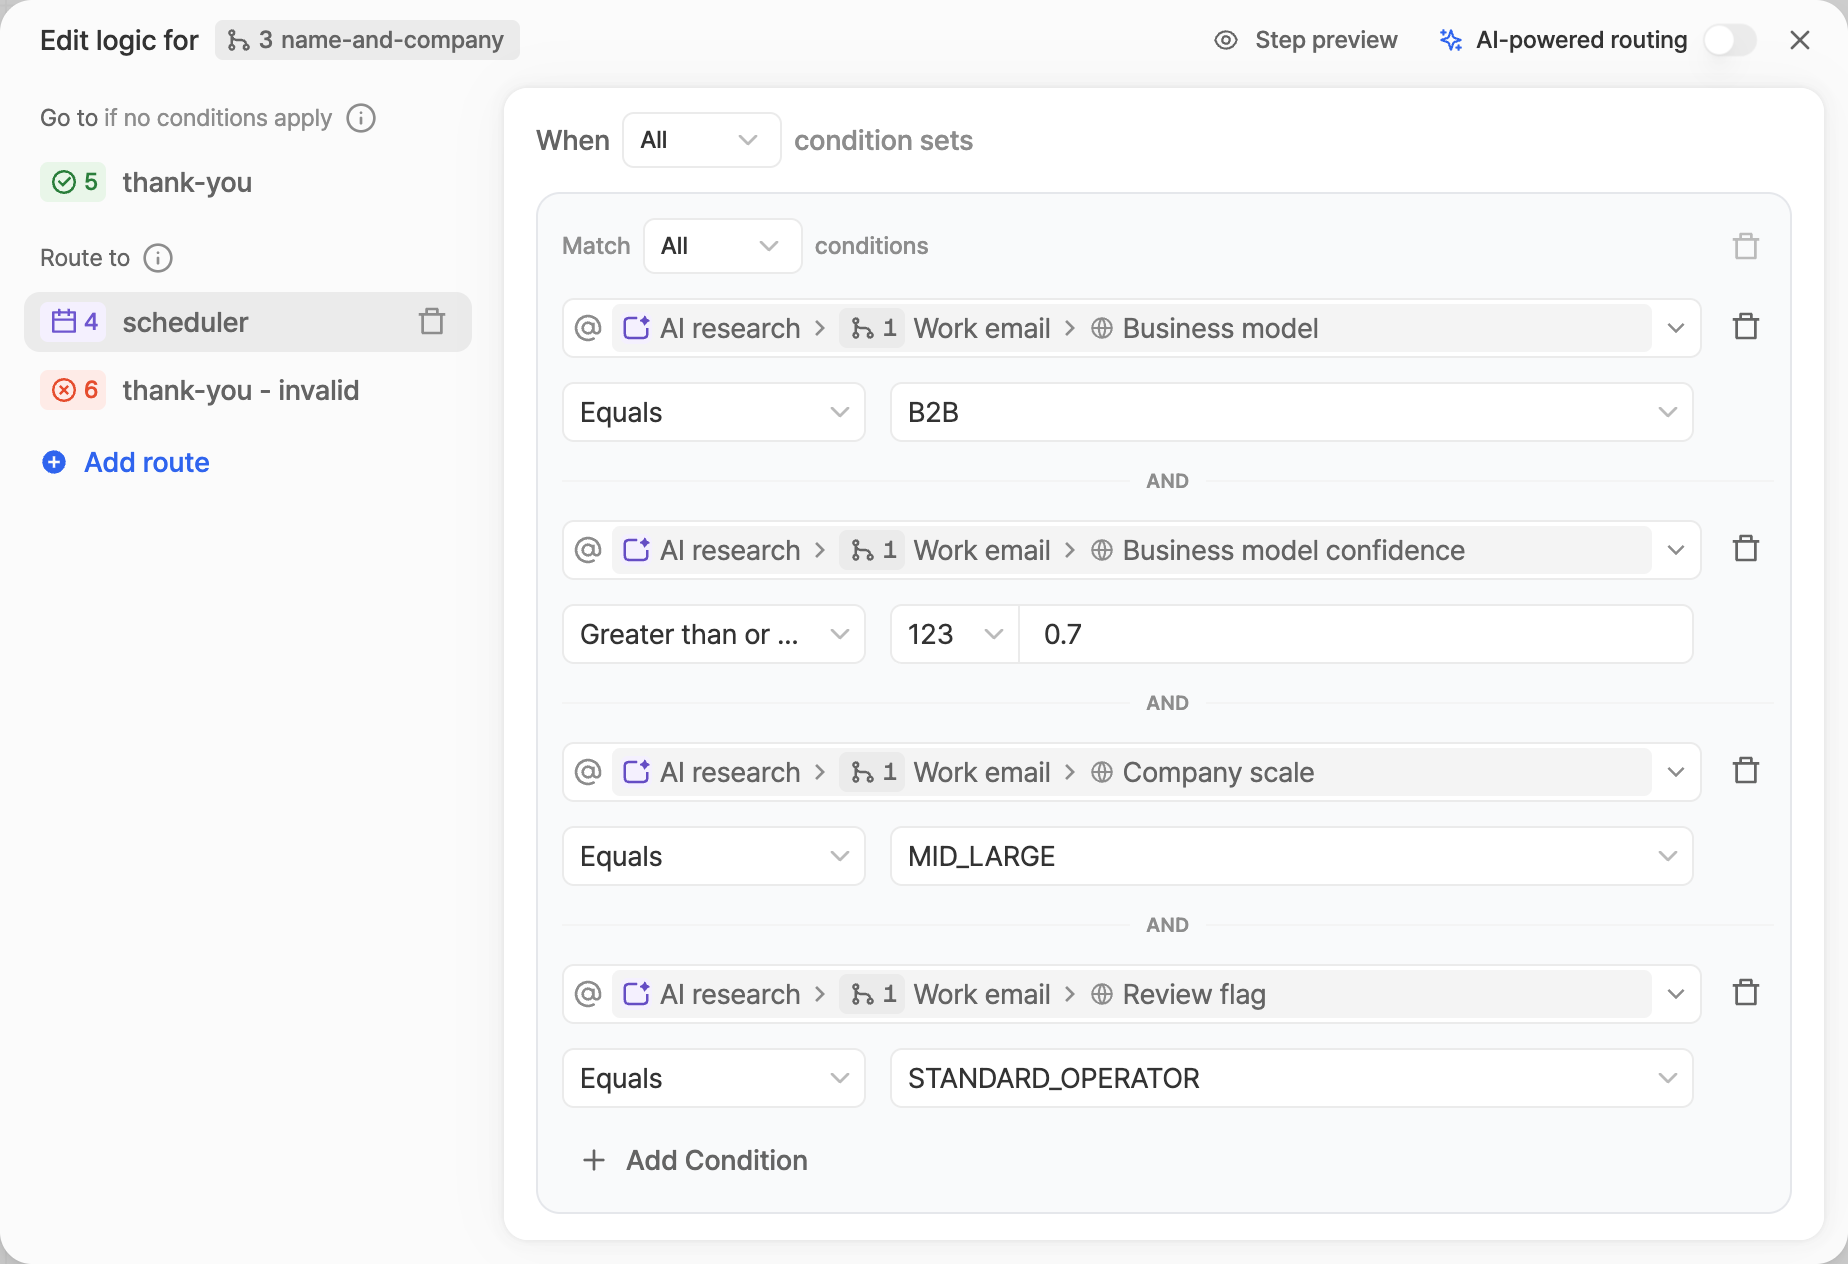1848x1264 pixels.
Task: Click the 3 name-and-company step chip
Action: pos(367,40)
